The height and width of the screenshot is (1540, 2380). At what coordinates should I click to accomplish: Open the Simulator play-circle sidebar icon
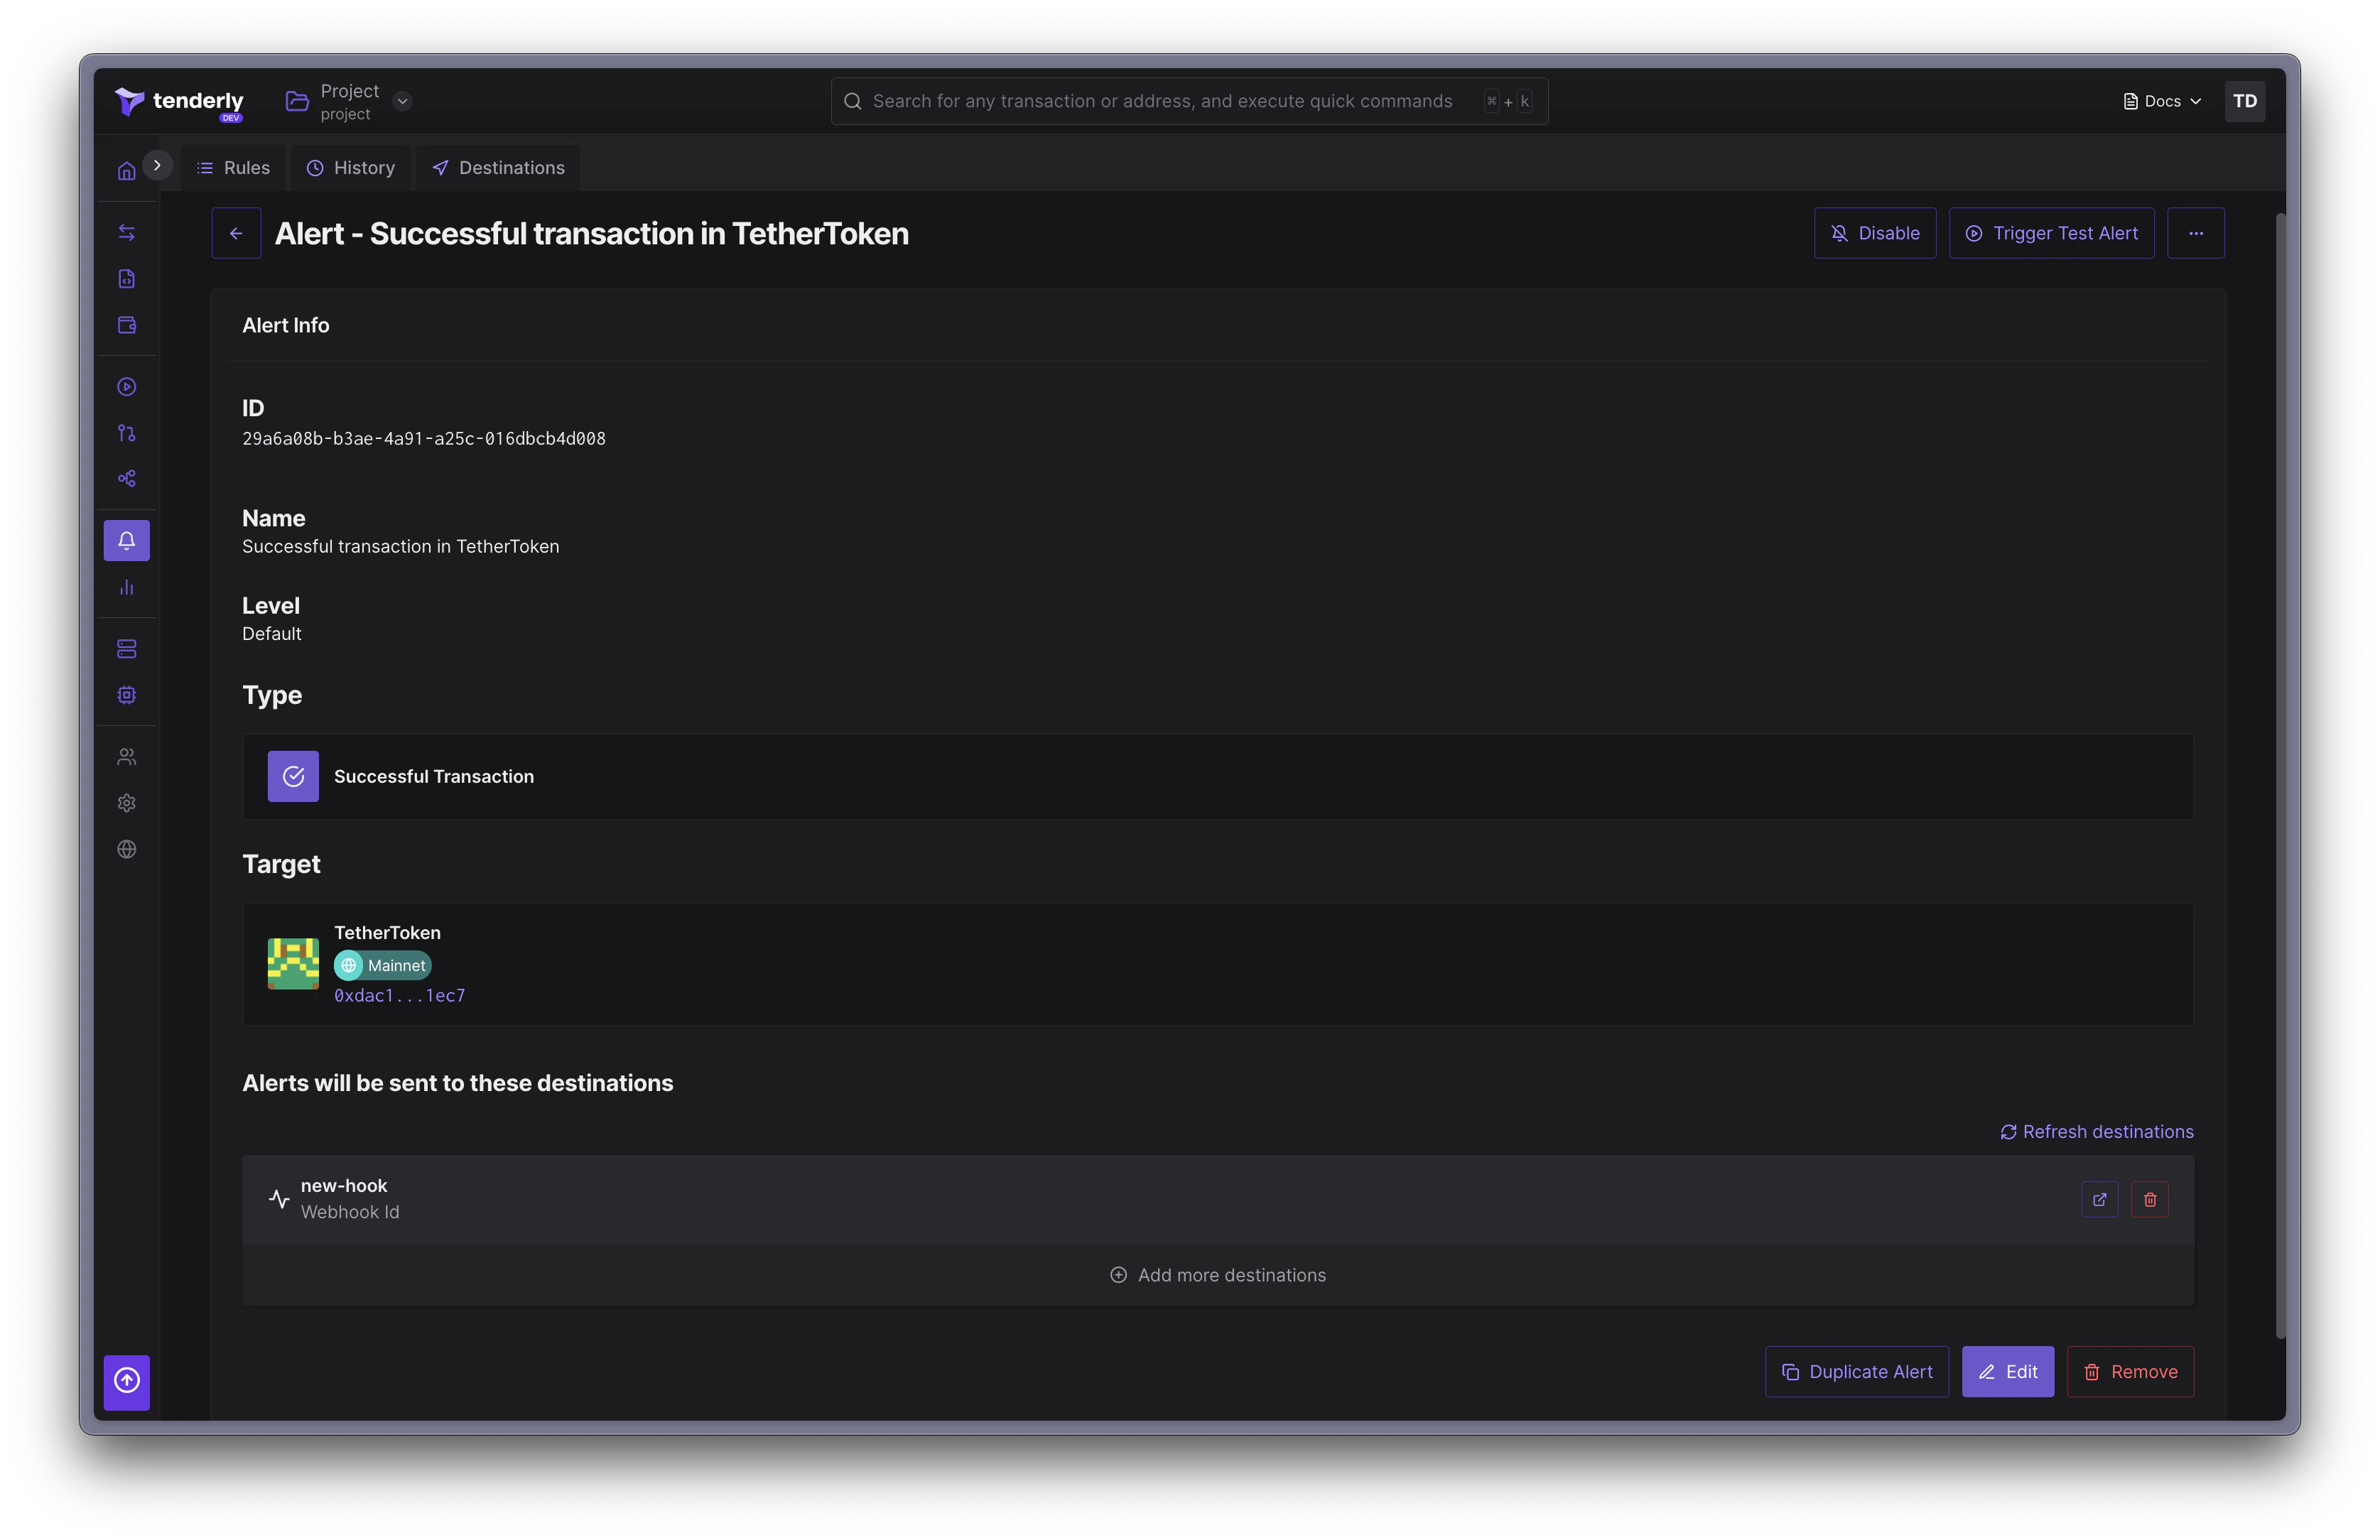point(127,387)
